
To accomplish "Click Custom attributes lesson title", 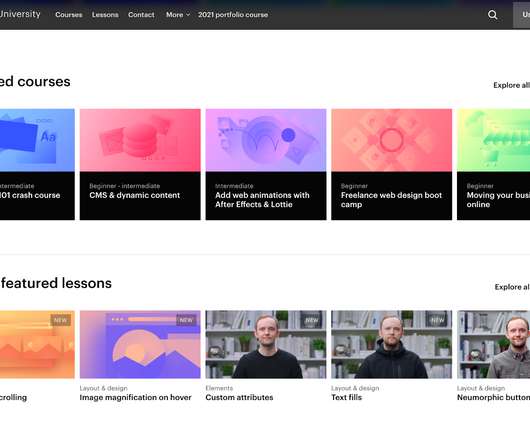I will click(x=239, y=397).
